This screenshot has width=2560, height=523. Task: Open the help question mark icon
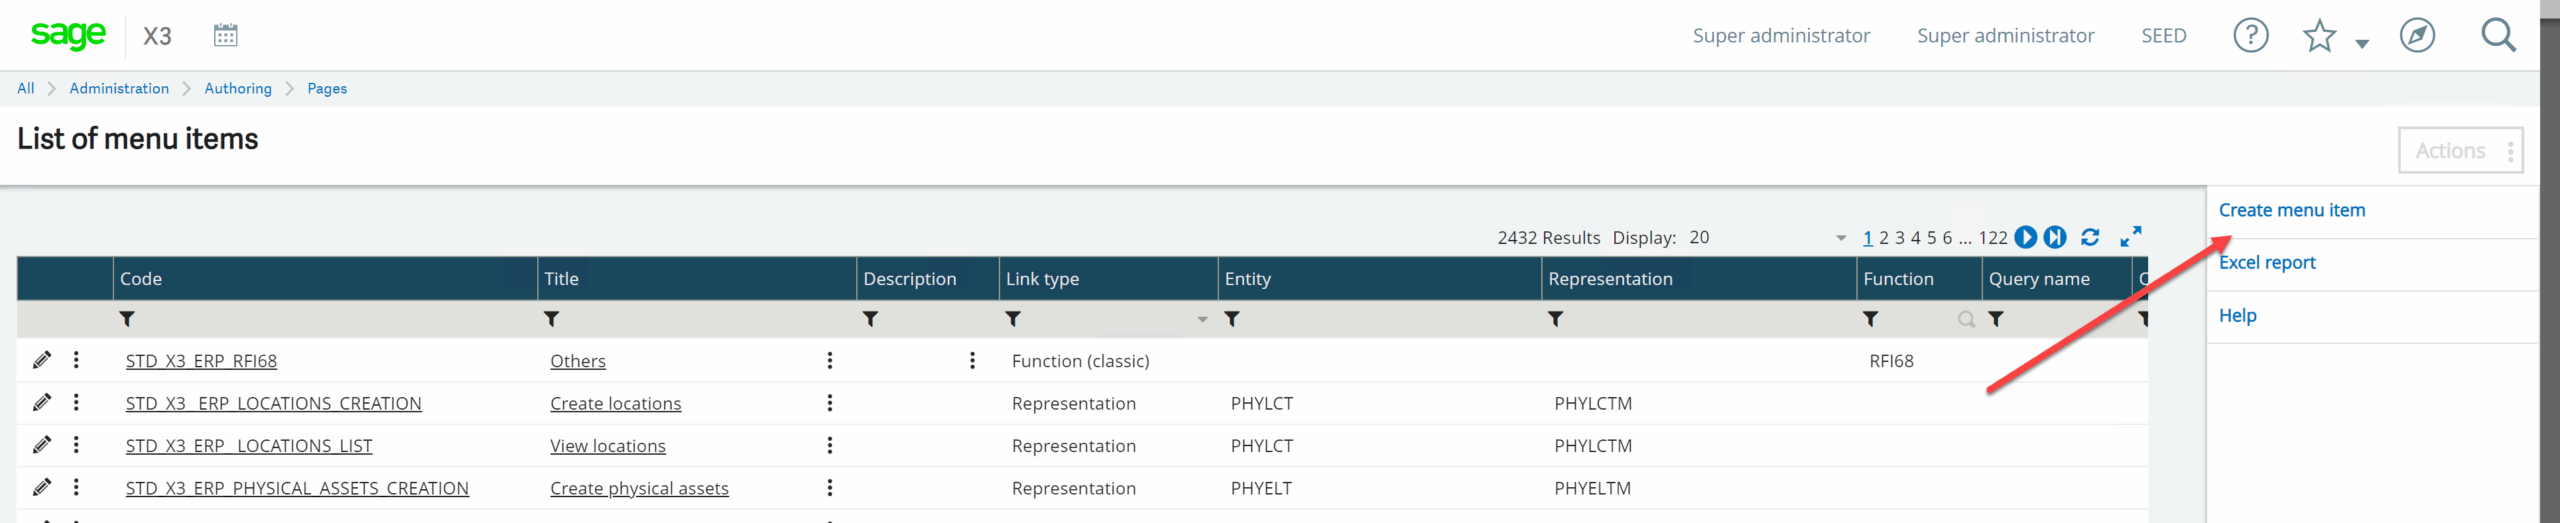tap(2251, 36)
